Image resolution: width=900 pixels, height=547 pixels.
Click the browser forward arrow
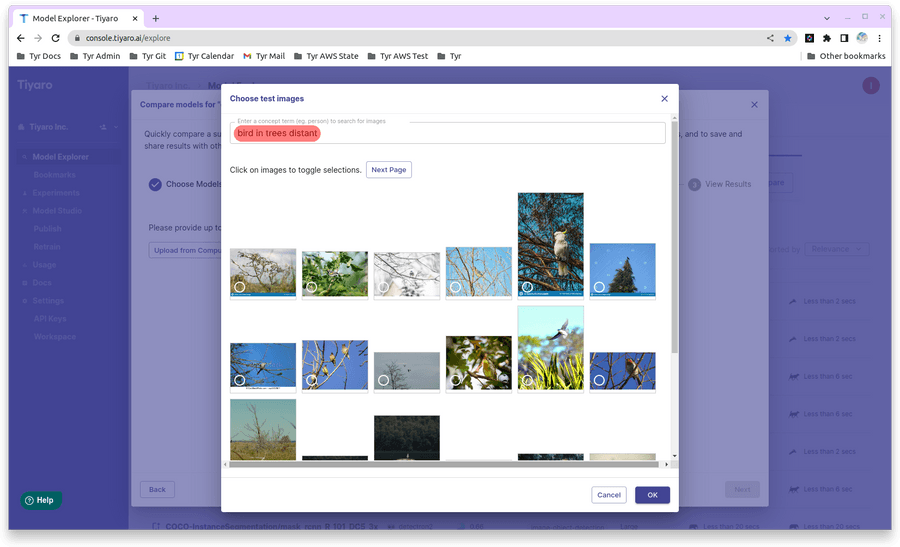point(38,38)
